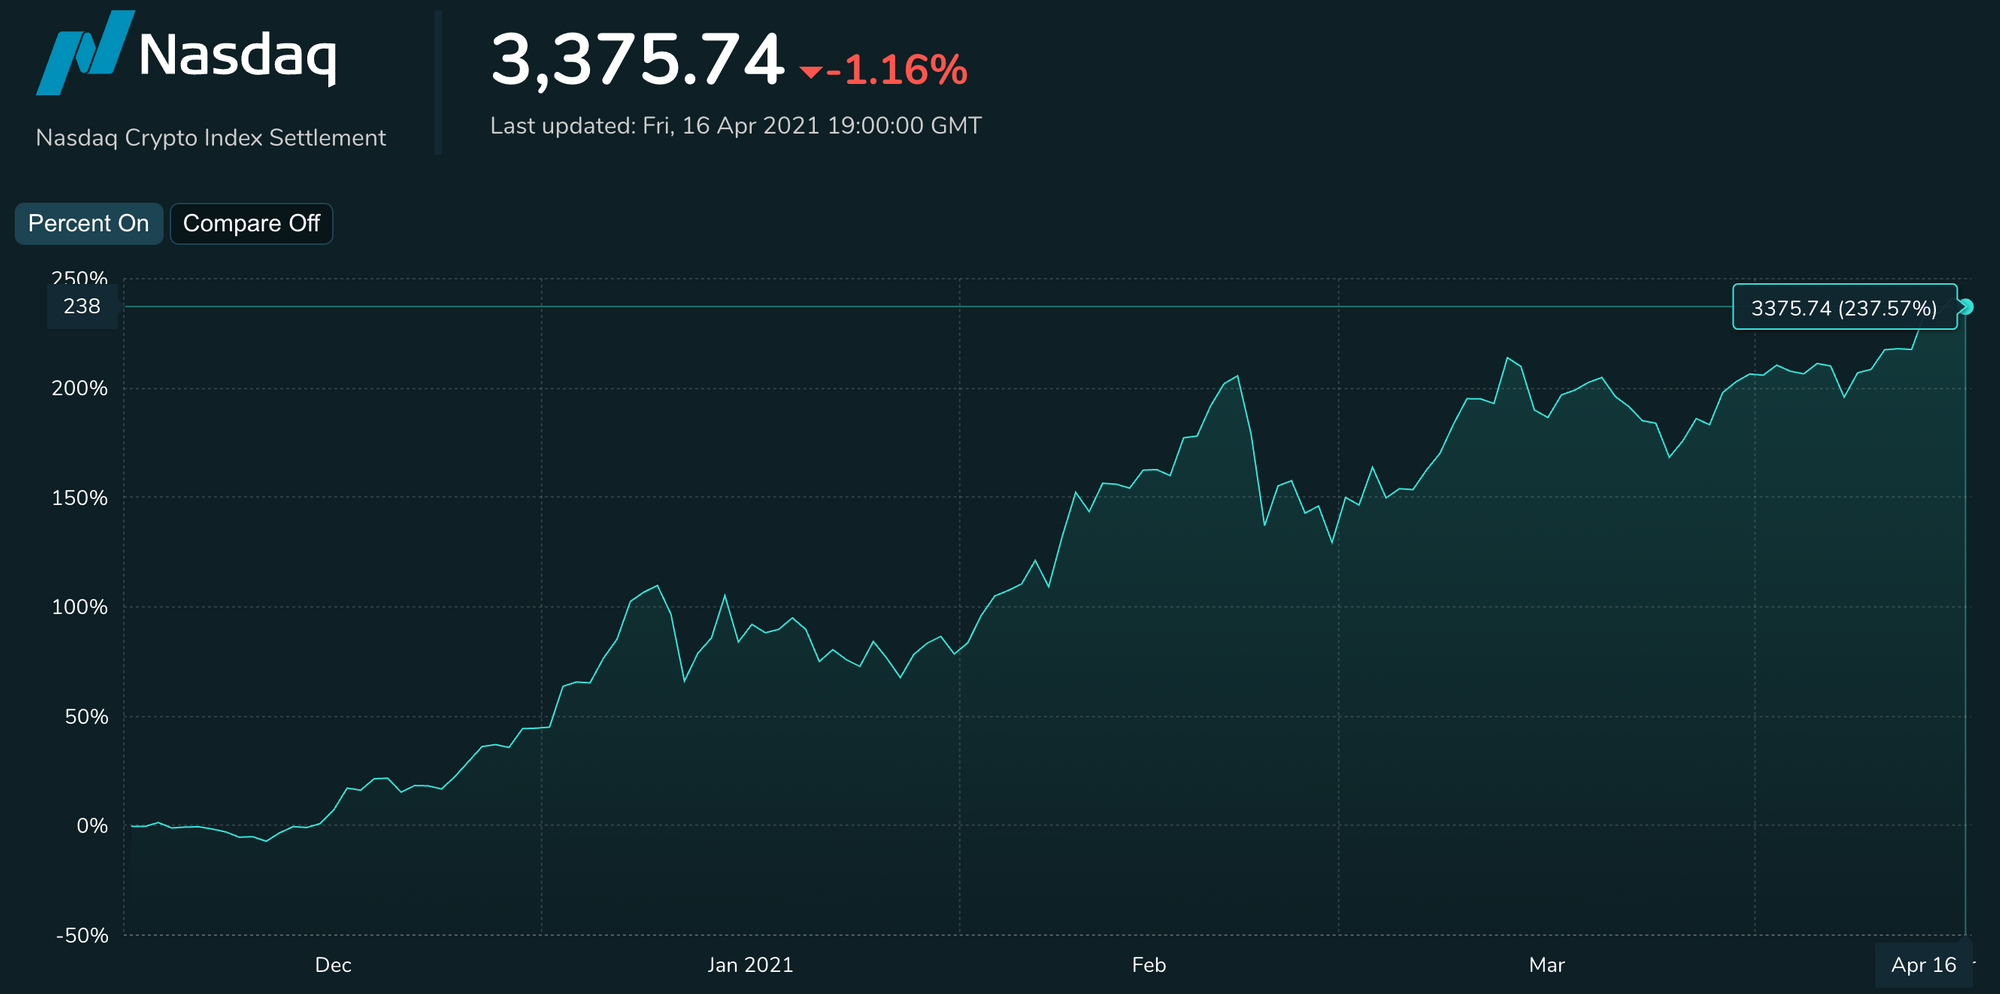Click the 238 y-axis value marker
This screenshot has height=994, width=2000.
click(x=82, y=307)
